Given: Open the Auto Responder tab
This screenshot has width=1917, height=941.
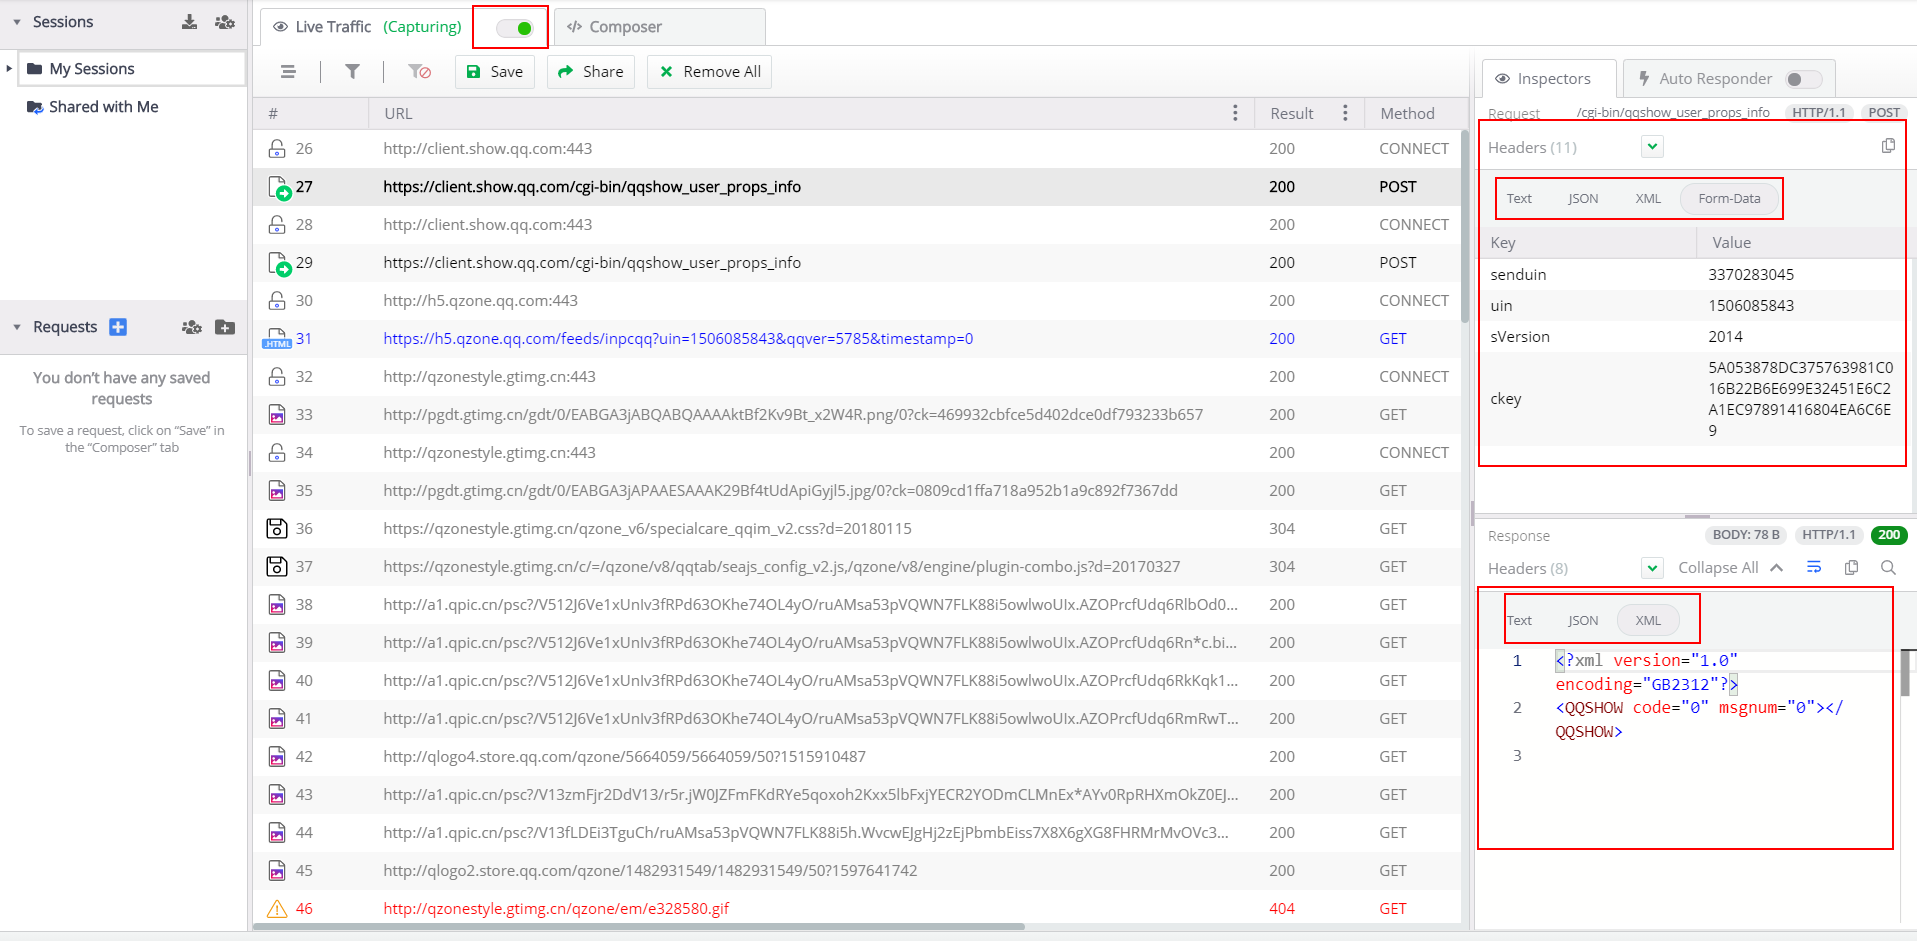Looking at the screenshot, I should coord(1730,79).
